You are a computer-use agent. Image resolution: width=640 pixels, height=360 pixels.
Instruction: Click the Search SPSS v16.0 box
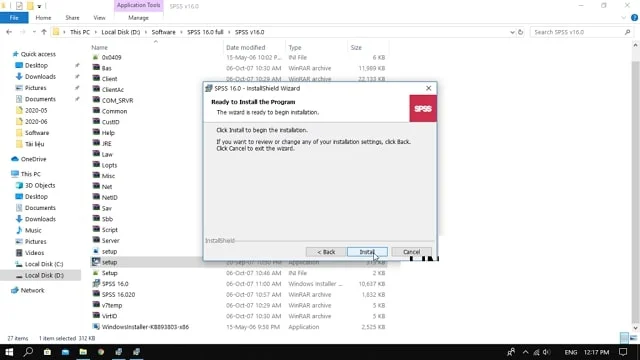(x=581, y=32)
